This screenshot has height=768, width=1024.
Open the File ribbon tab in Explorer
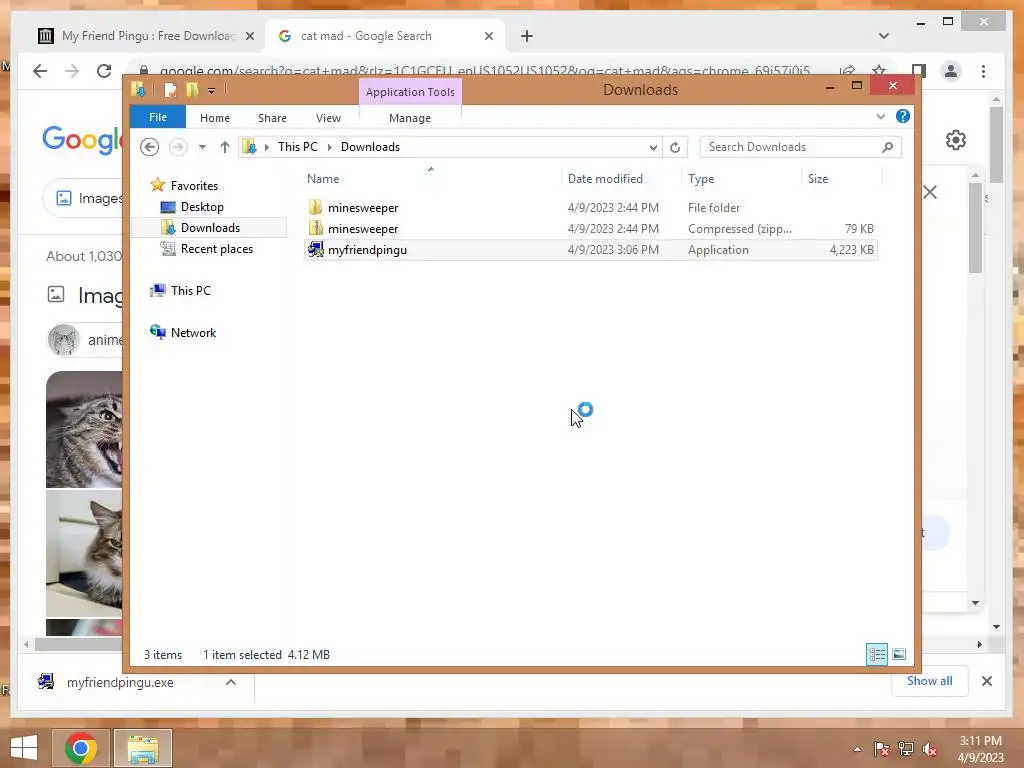pos(158,118)
